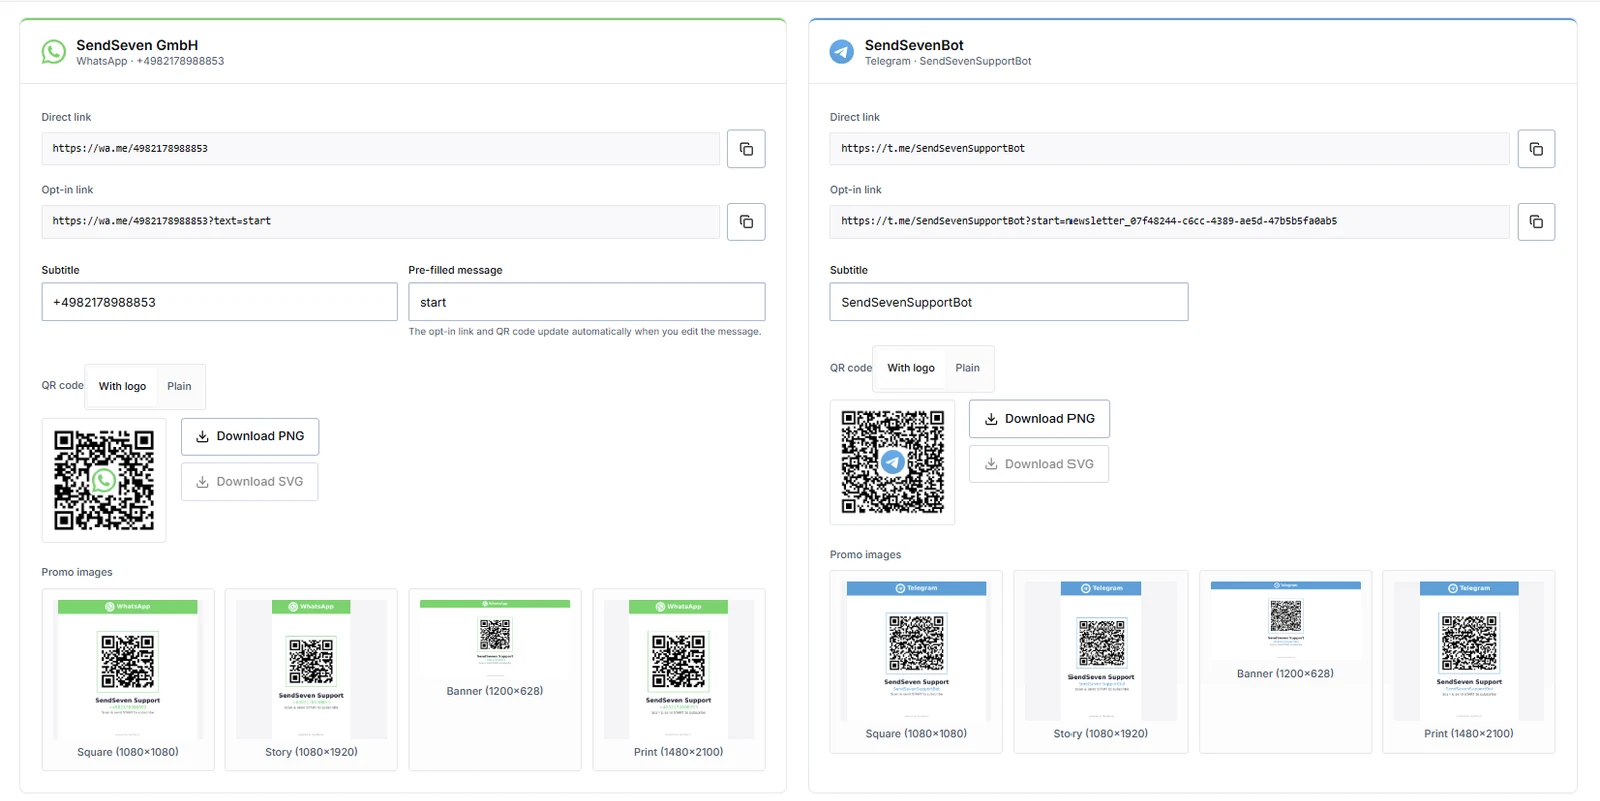Screen dimensions: 1600x801
Task: Open WhatsApp Print (1480×2100) promo image
Action: click(x=679, y=680)
